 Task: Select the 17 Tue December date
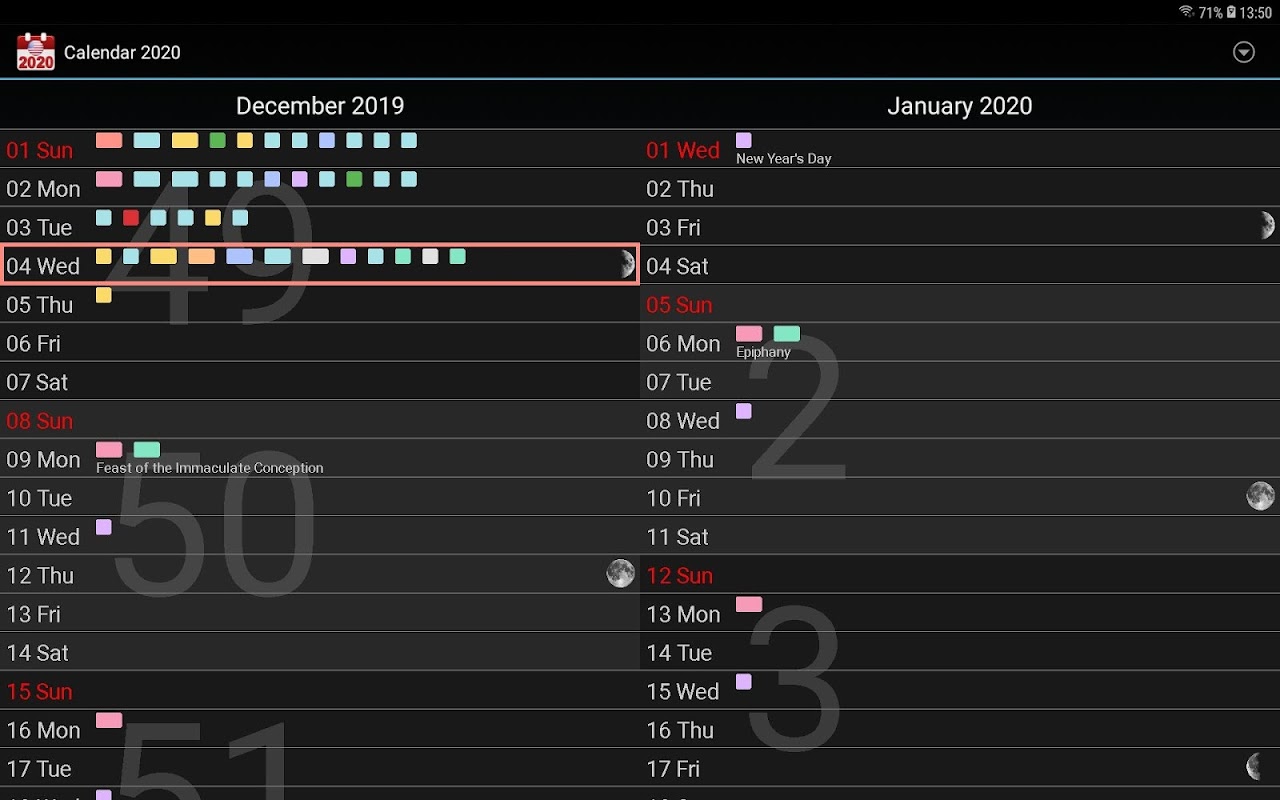click(x=39, y=769)
